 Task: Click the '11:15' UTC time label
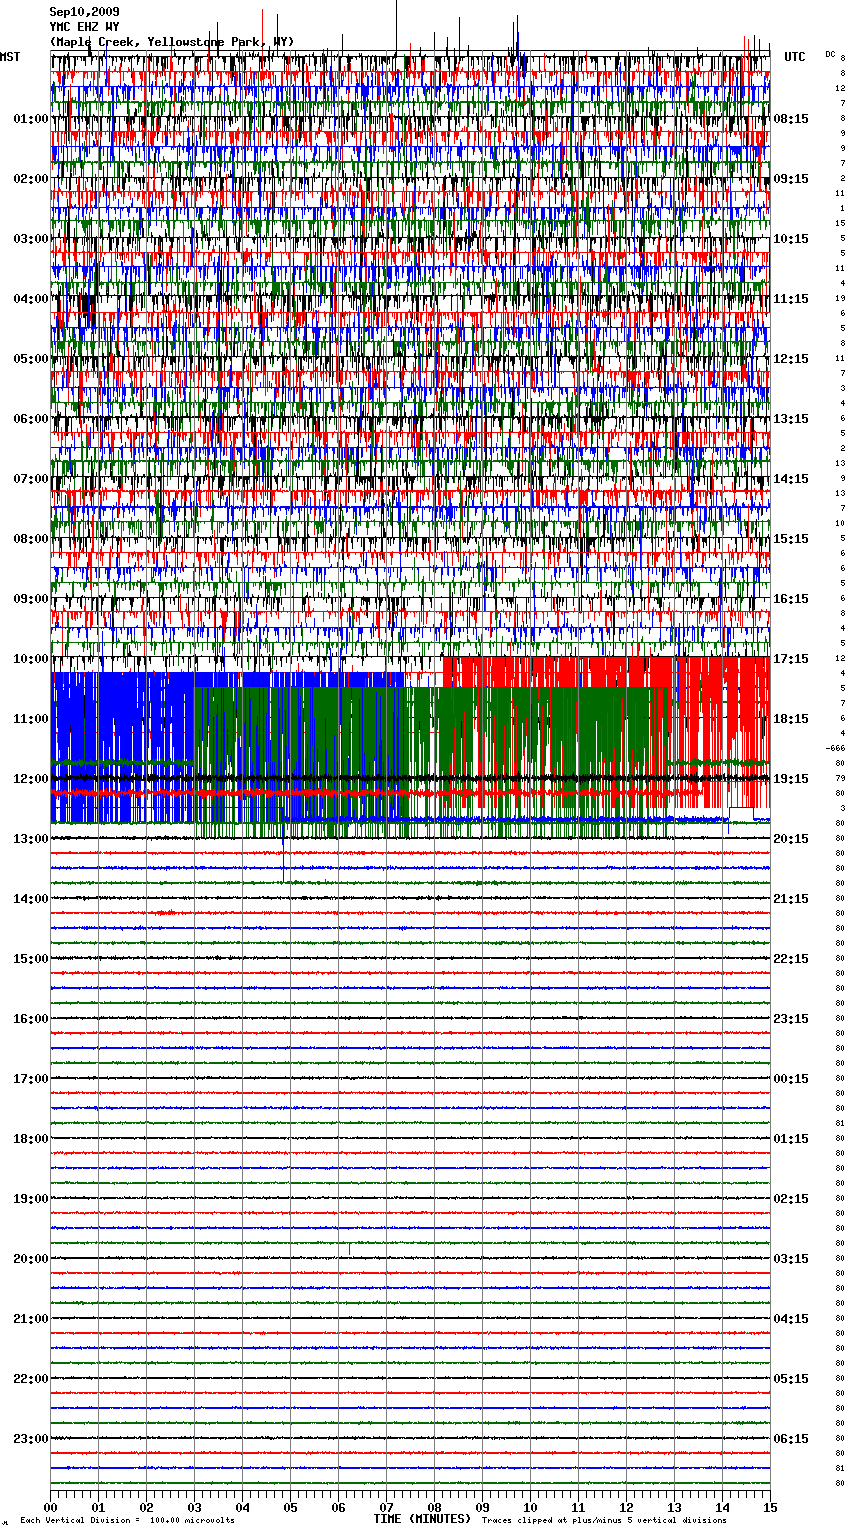[x=791, y=299]
